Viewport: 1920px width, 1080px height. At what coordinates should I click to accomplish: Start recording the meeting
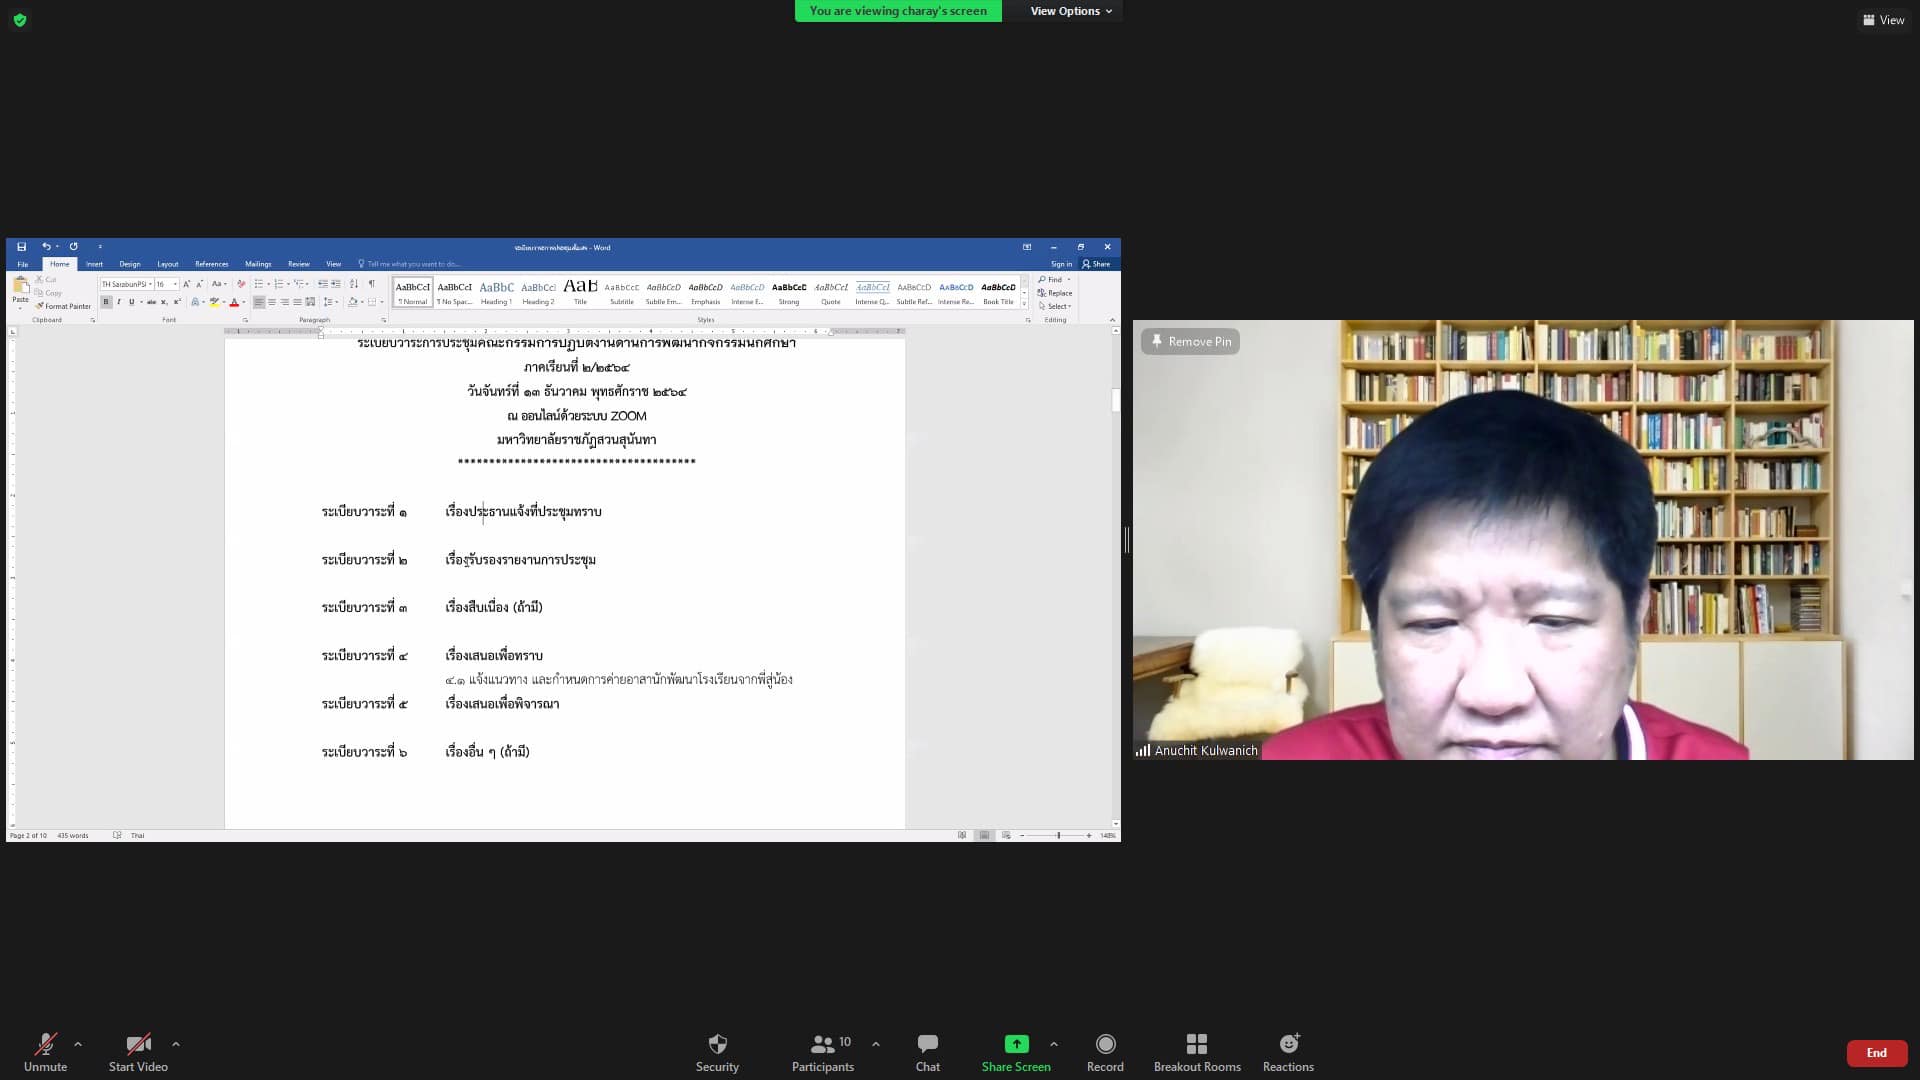coord(1105,1052)
